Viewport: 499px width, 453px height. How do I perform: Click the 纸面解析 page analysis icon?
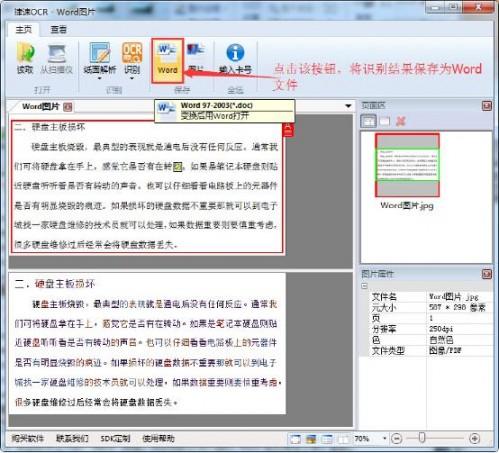tap(100, 53)
